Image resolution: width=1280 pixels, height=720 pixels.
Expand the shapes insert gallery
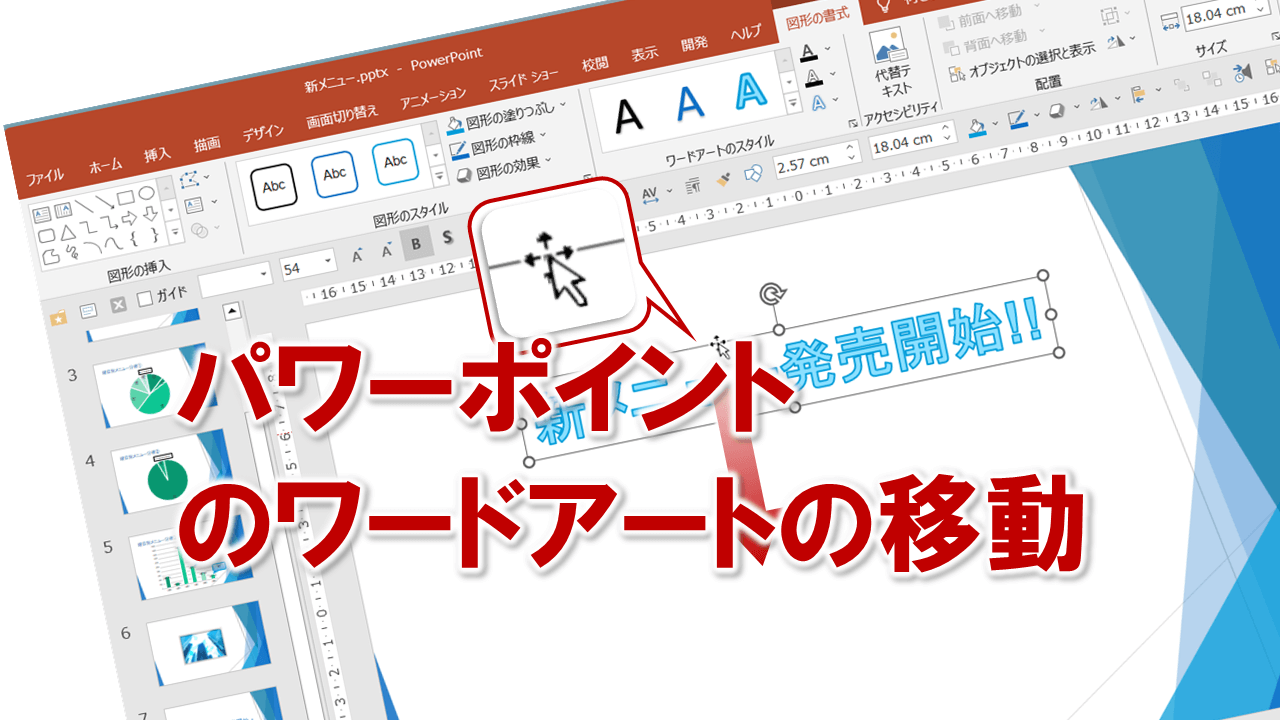pos(175,233)
